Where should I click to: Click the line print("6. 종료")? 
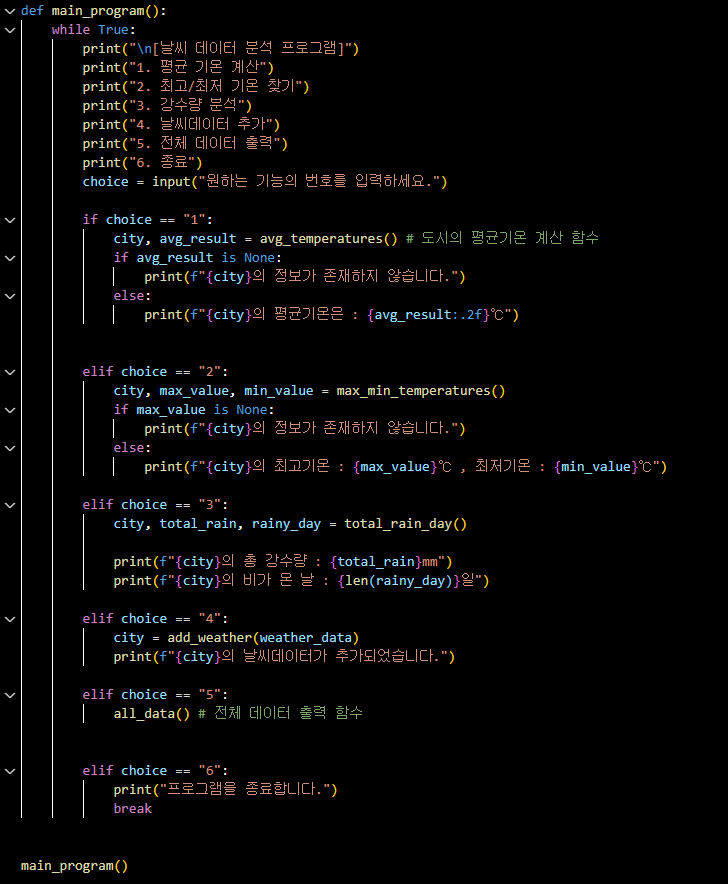click(142, 162)
